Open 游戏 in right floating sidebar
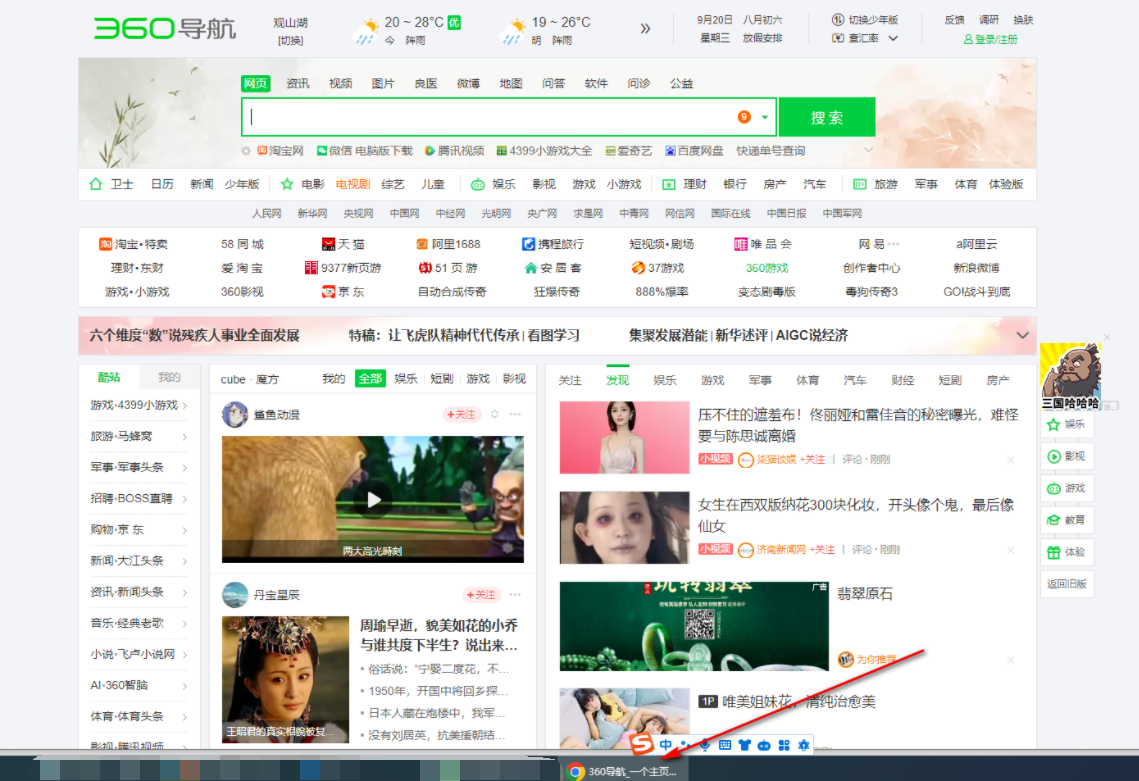 click(x=1066, y=488)
